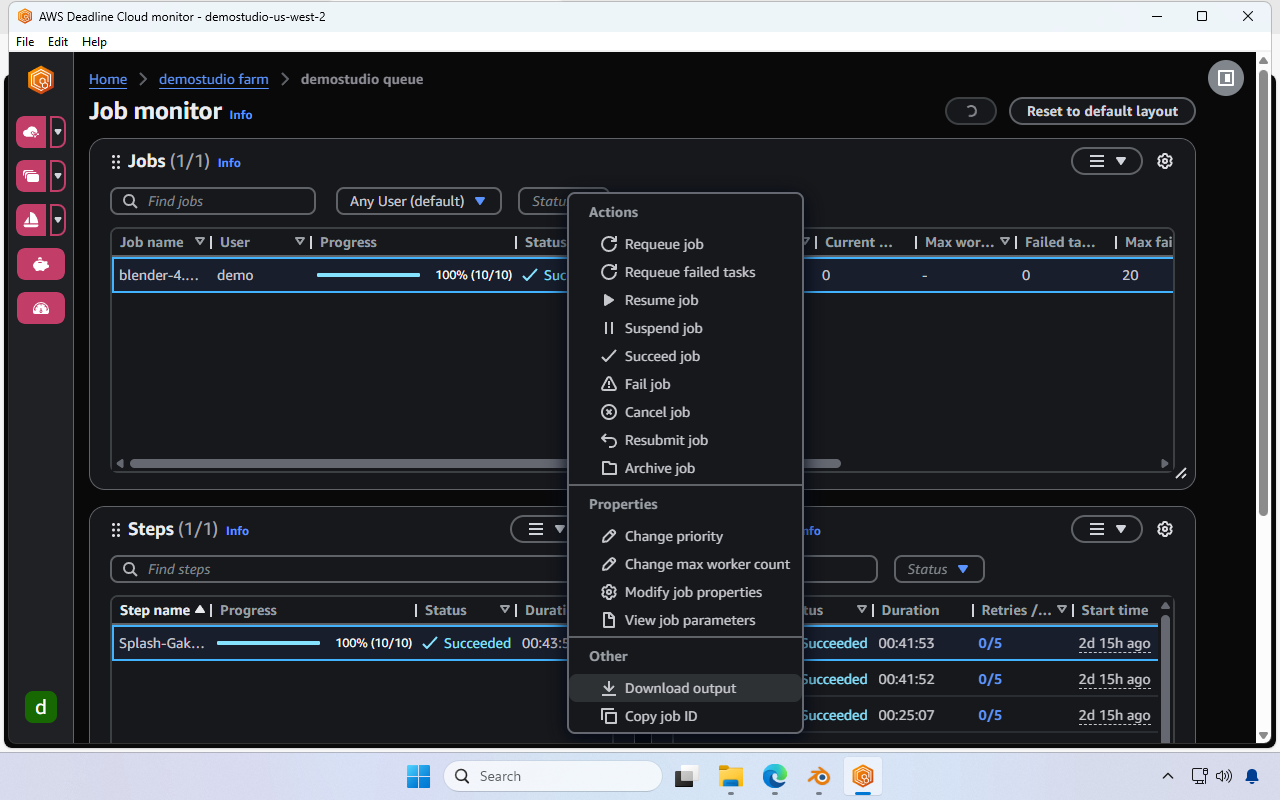Viewport: 1280px width, 800px height.
Task: Open the Status filter dropdown in Steps panel
Action: (938, 568)
